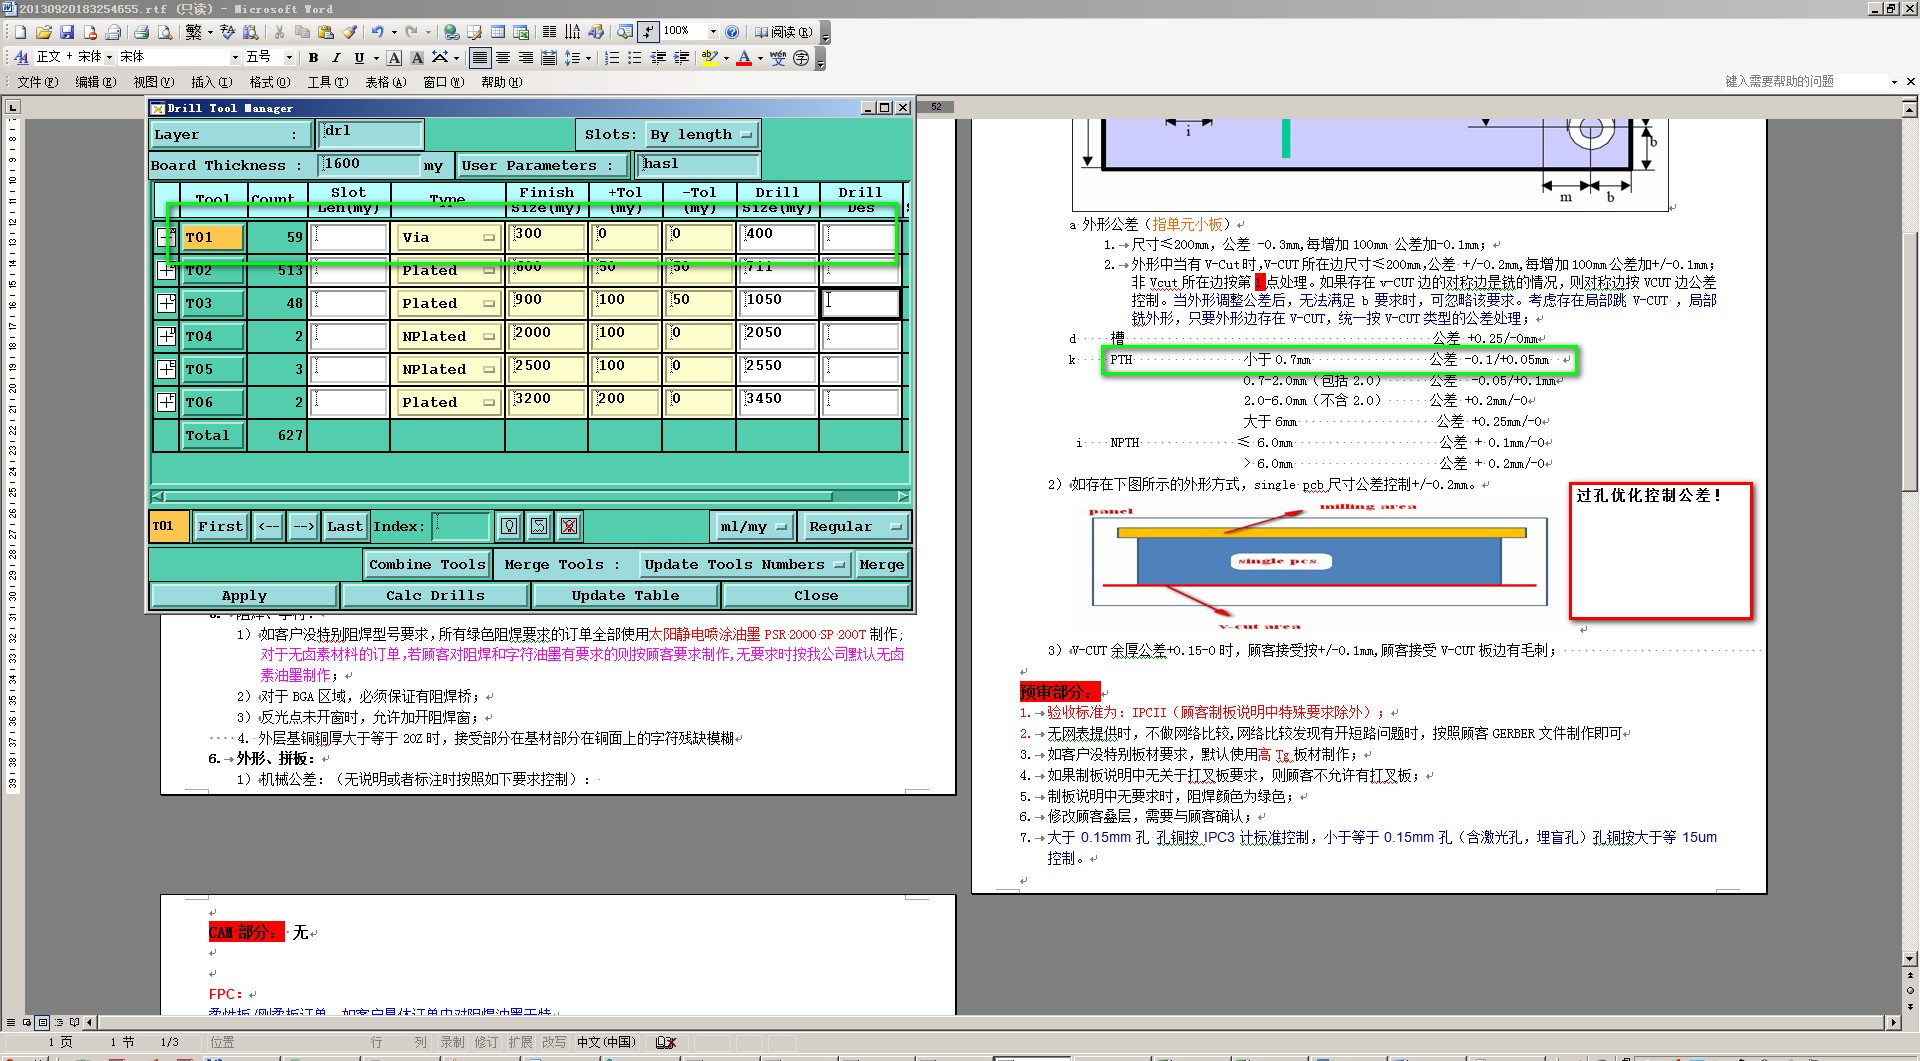This screenshot has height=1061, width=1920.
Task: Open Update Tools Numbers dropdown
Action: pyautogui.click(x=745, y=564)
